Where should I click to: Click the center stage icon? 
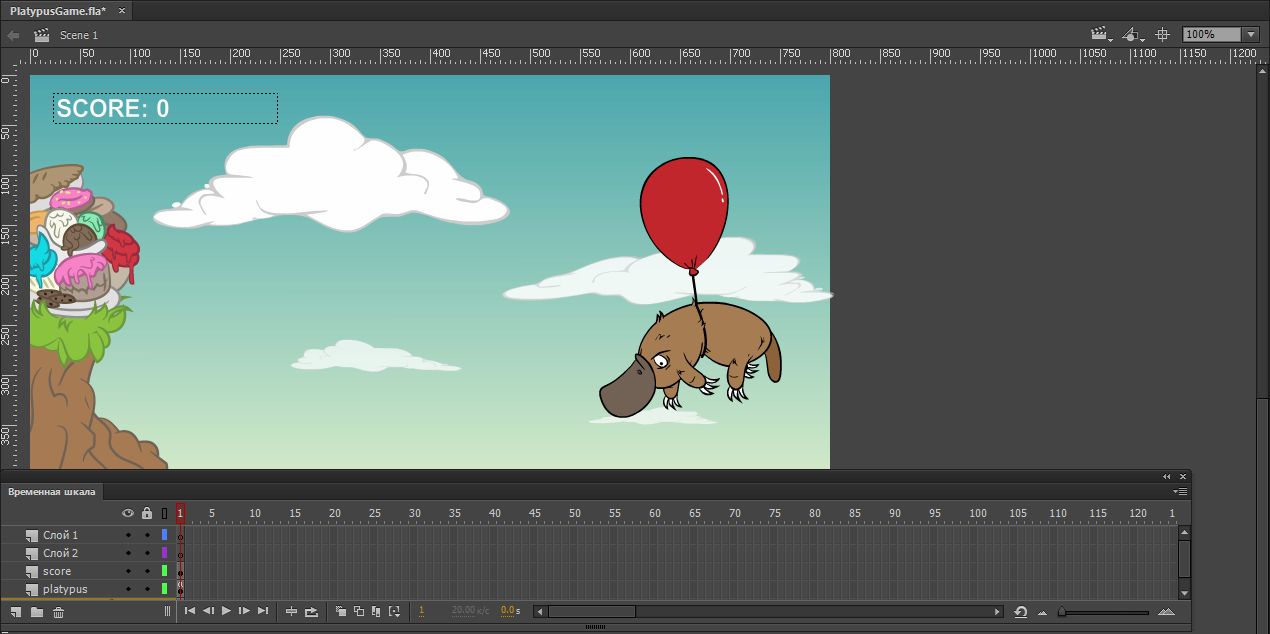tap(1162, 34)
